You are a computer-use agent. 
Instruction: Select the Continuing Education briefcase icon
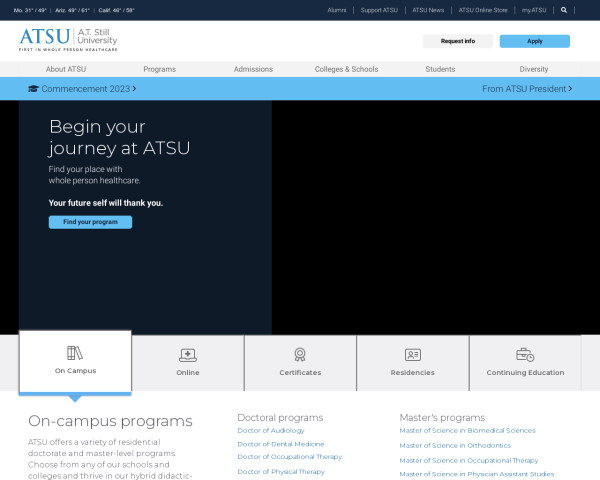[x=525, y=355]
